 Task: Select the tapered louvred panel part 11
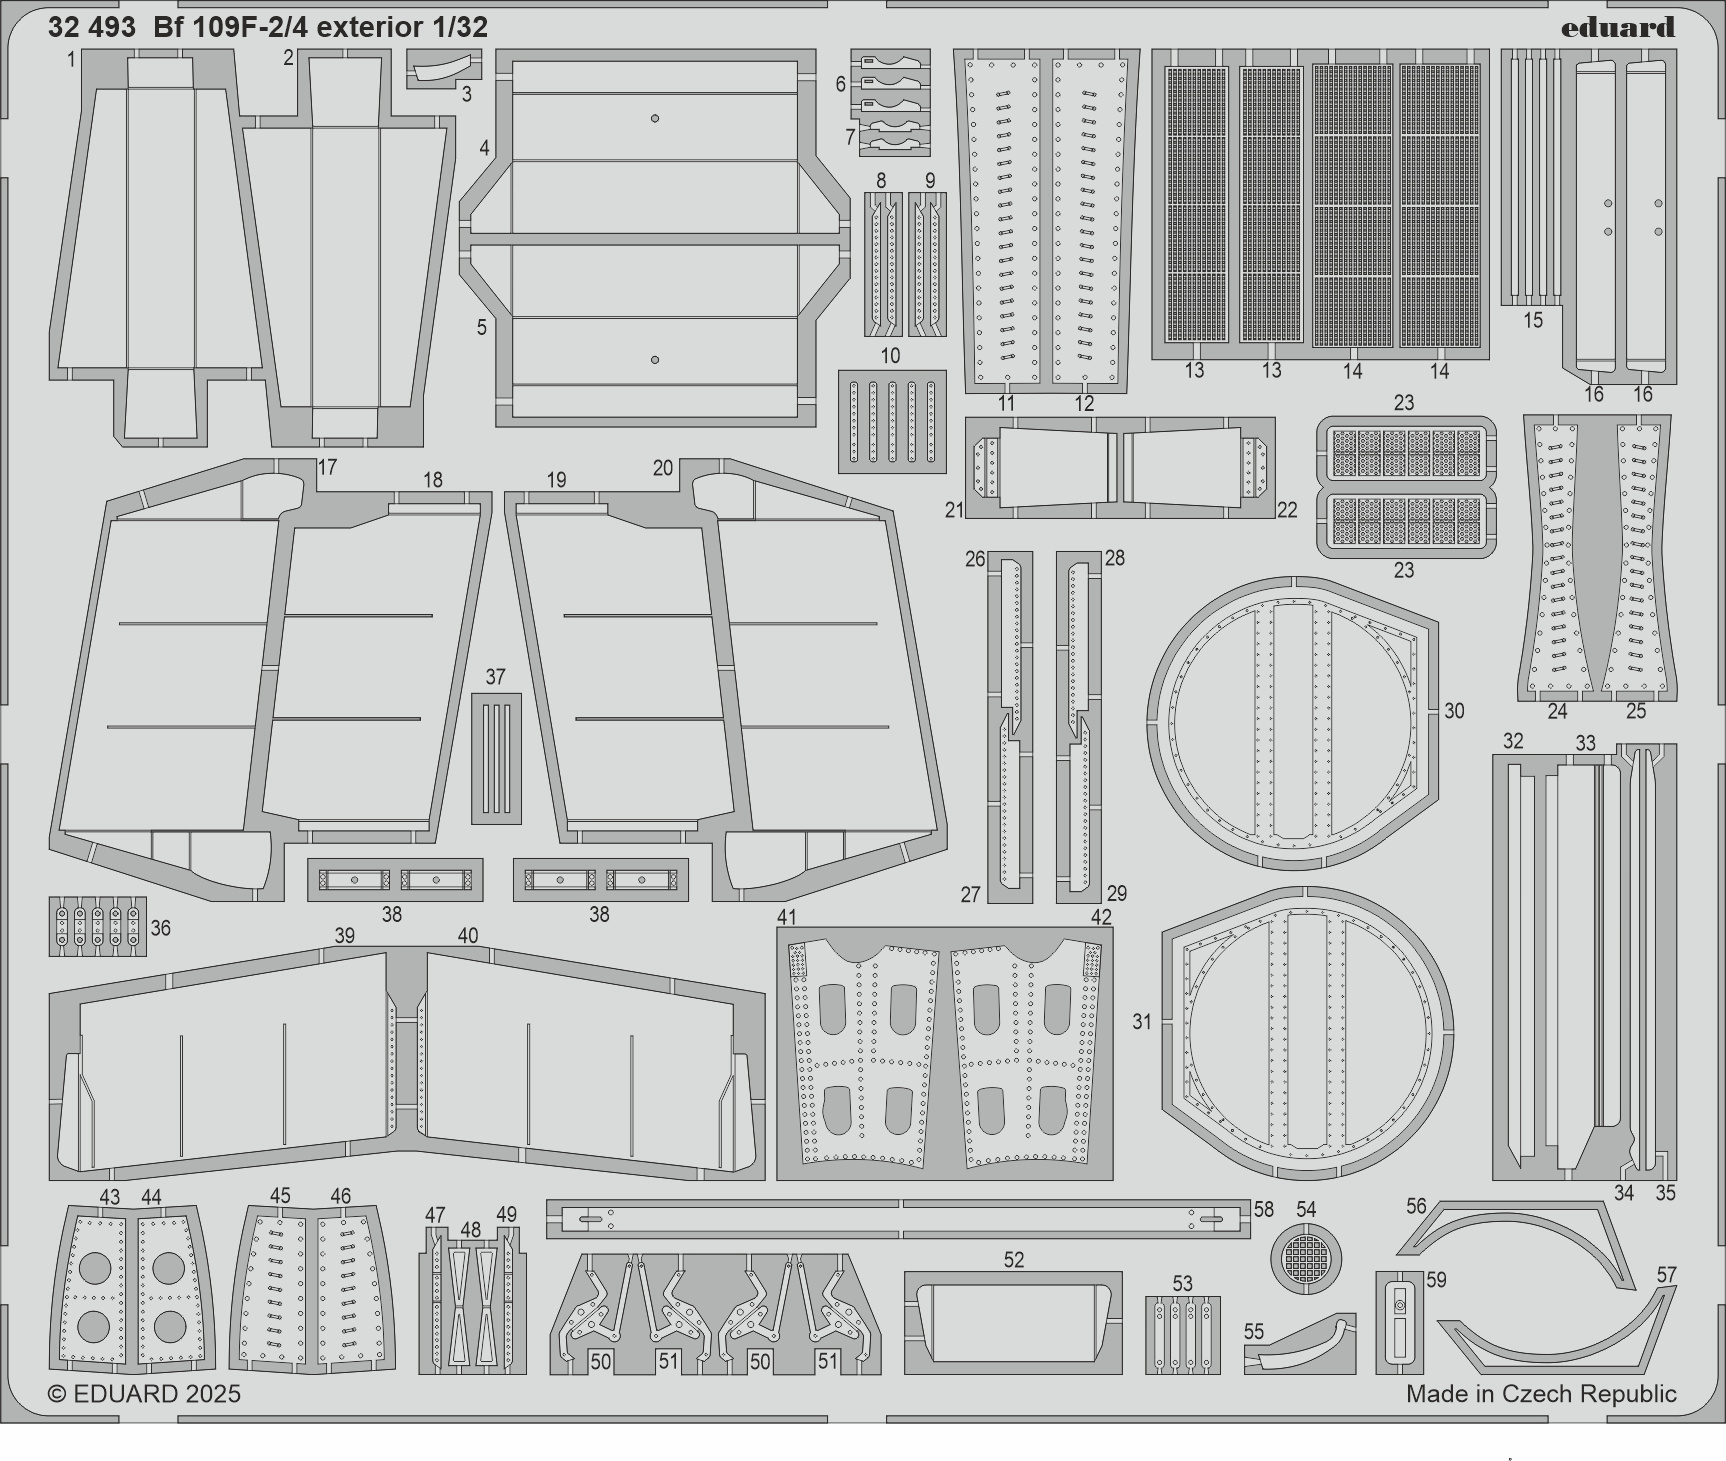1003,220
